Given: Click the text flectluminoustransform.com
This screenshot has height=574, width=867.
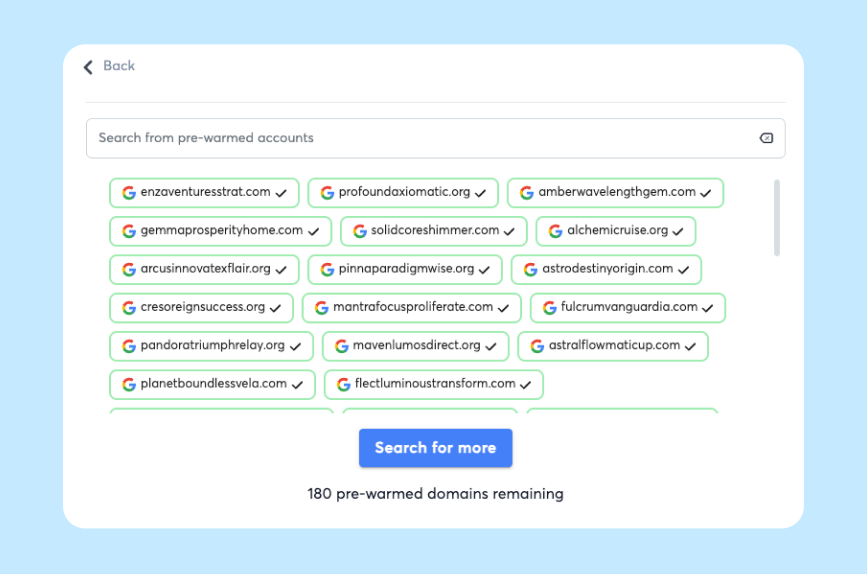Looking at the screenshot, I should [435, 383].
